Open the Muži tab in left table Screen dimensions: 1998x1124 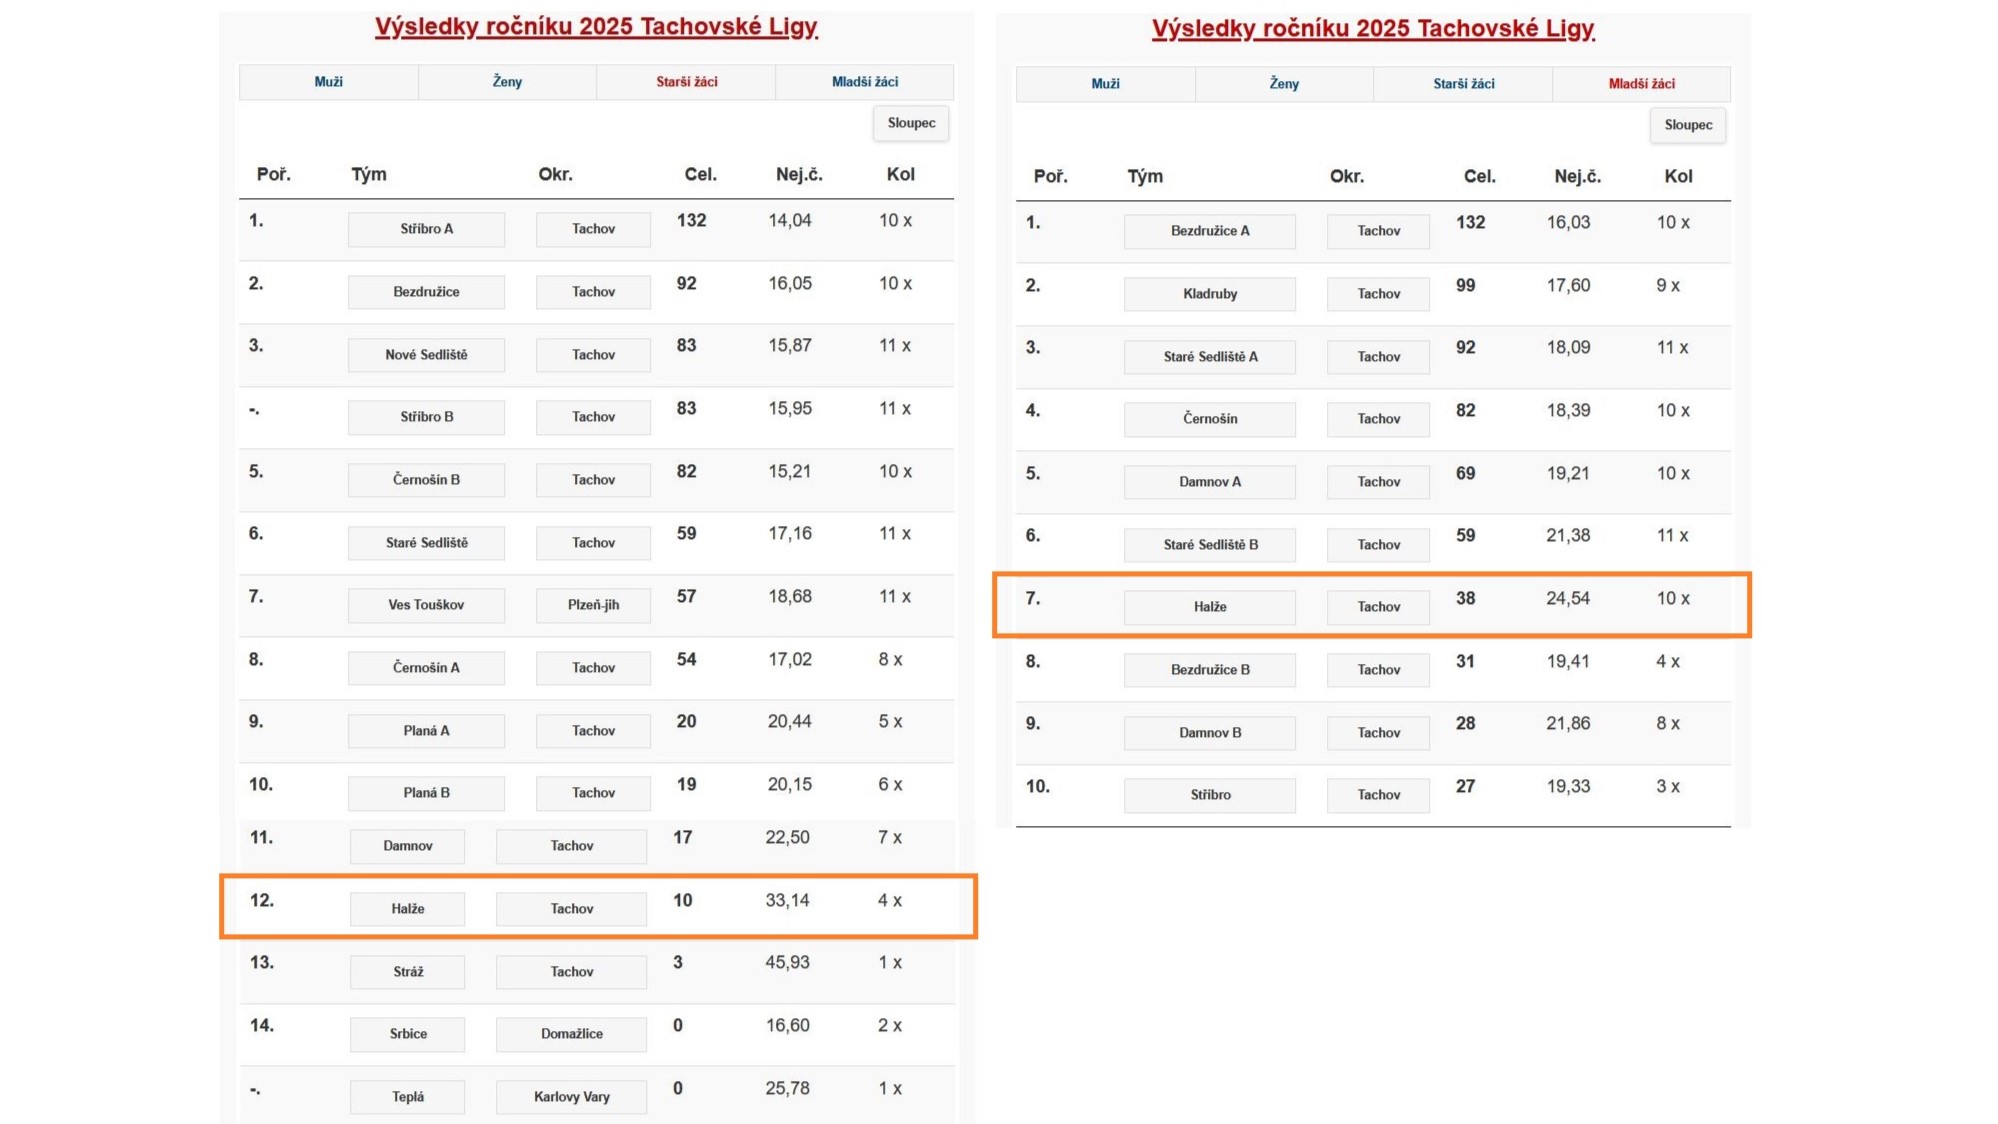tap(328, 82)
